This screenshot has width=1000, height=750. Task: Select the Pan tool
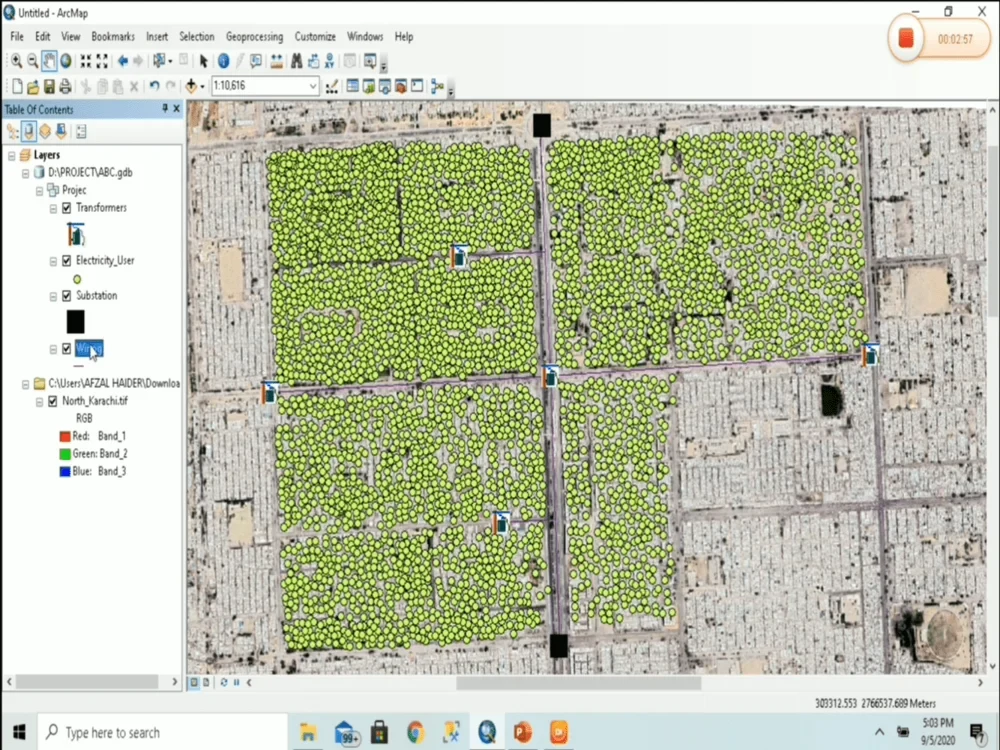[48, 61]
